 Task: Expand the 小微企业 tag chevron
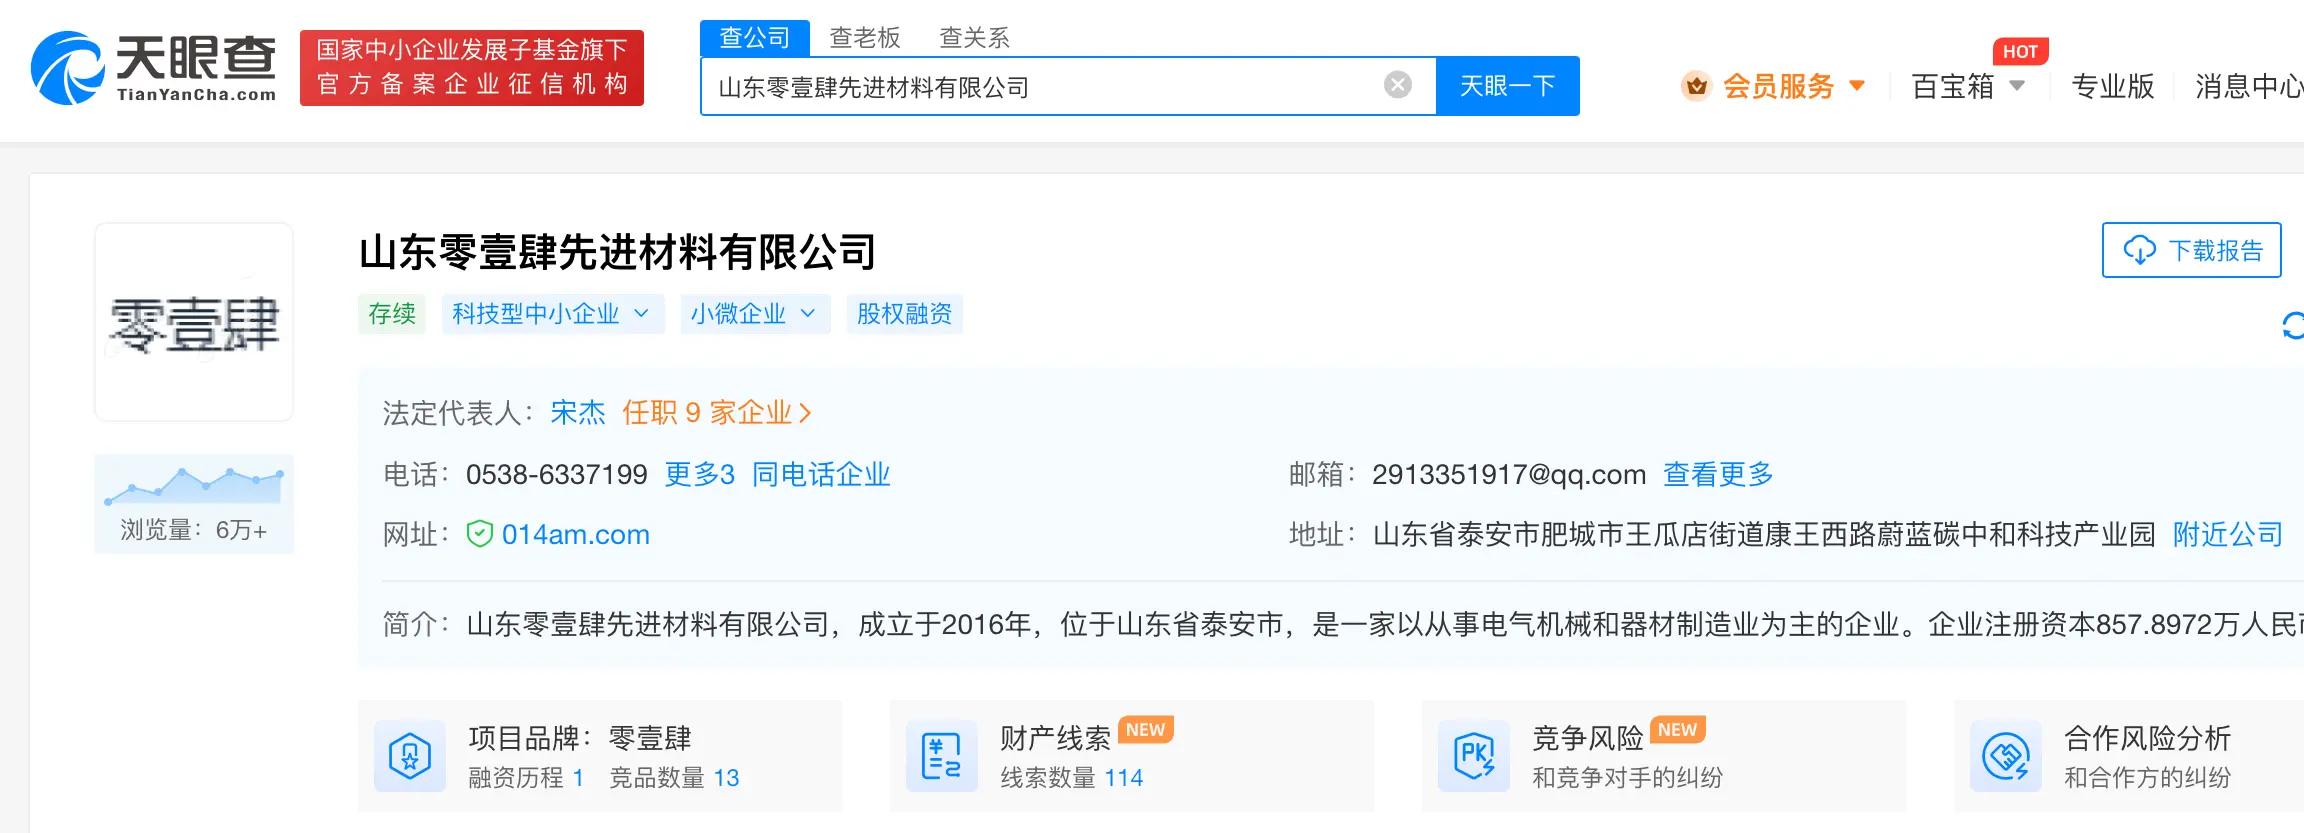808,314
